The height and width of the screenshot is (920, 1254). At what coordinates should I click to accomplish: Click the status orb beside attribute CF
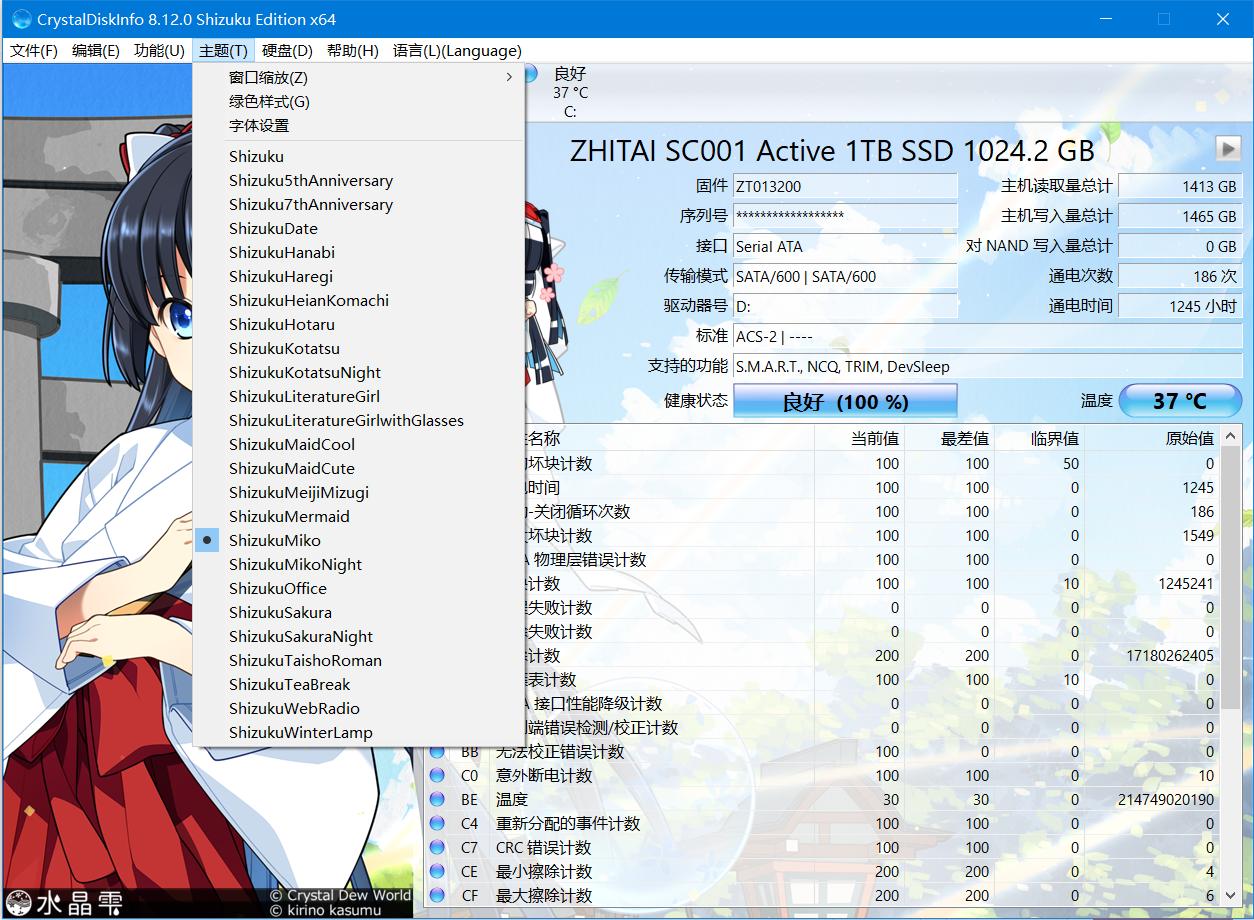[x=437, y=895]
